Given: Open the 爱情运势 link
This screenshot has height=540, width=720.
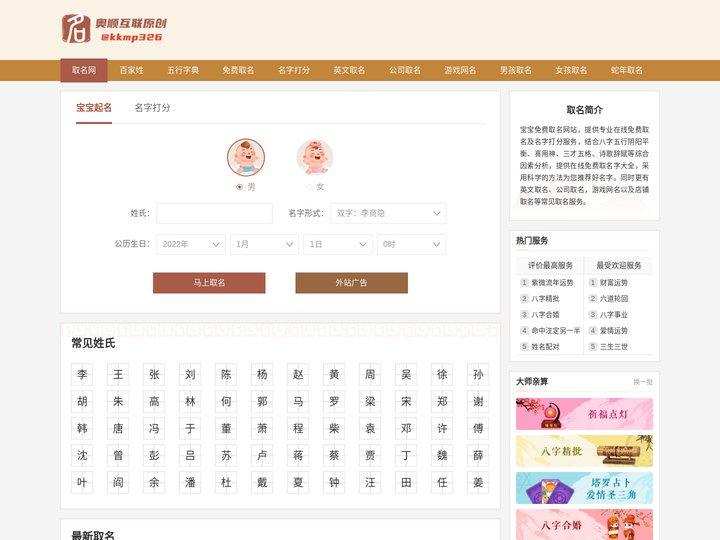Looking at the screenshot, I should [614, 331].
